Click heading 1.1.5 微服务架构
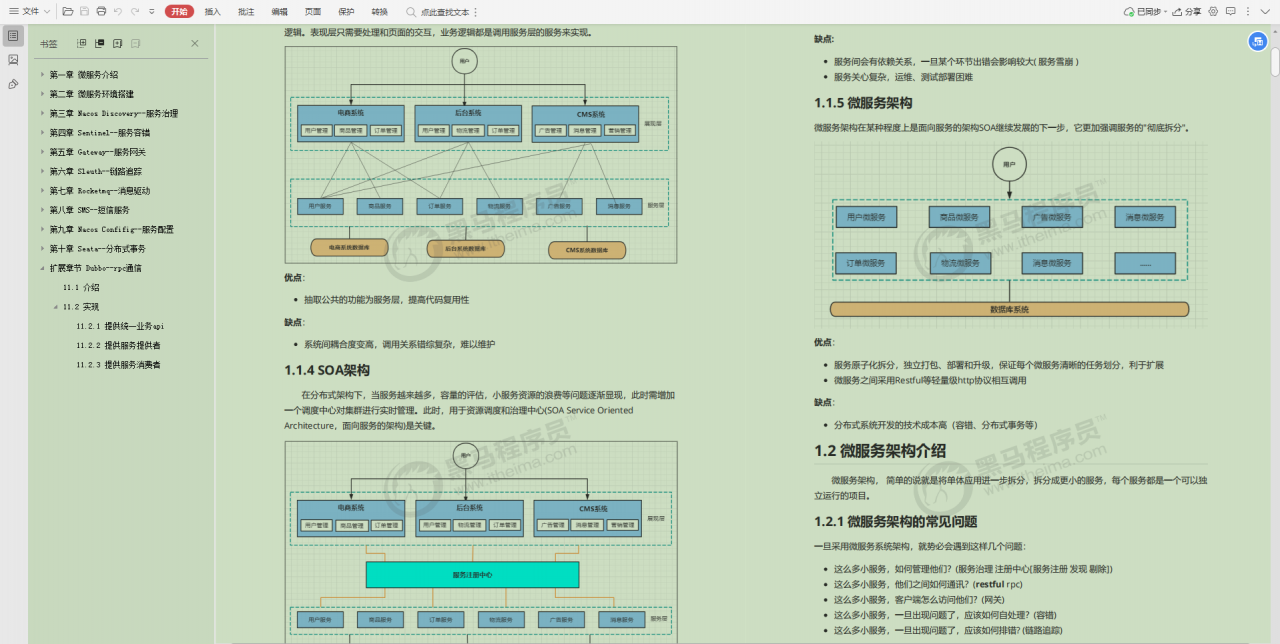1280x644 pixels. tap(863, 103)
